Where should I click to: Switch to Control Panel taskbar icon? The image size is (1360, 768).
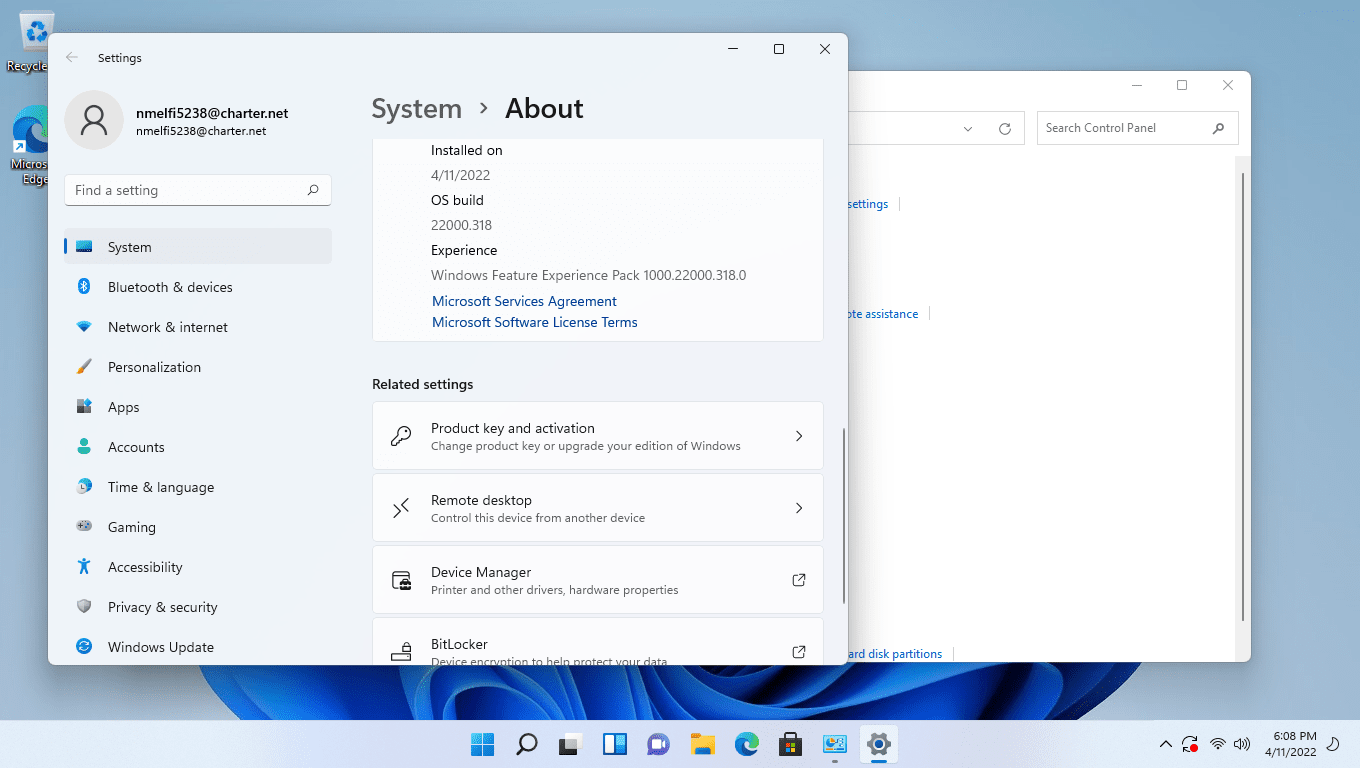point(834,744)
